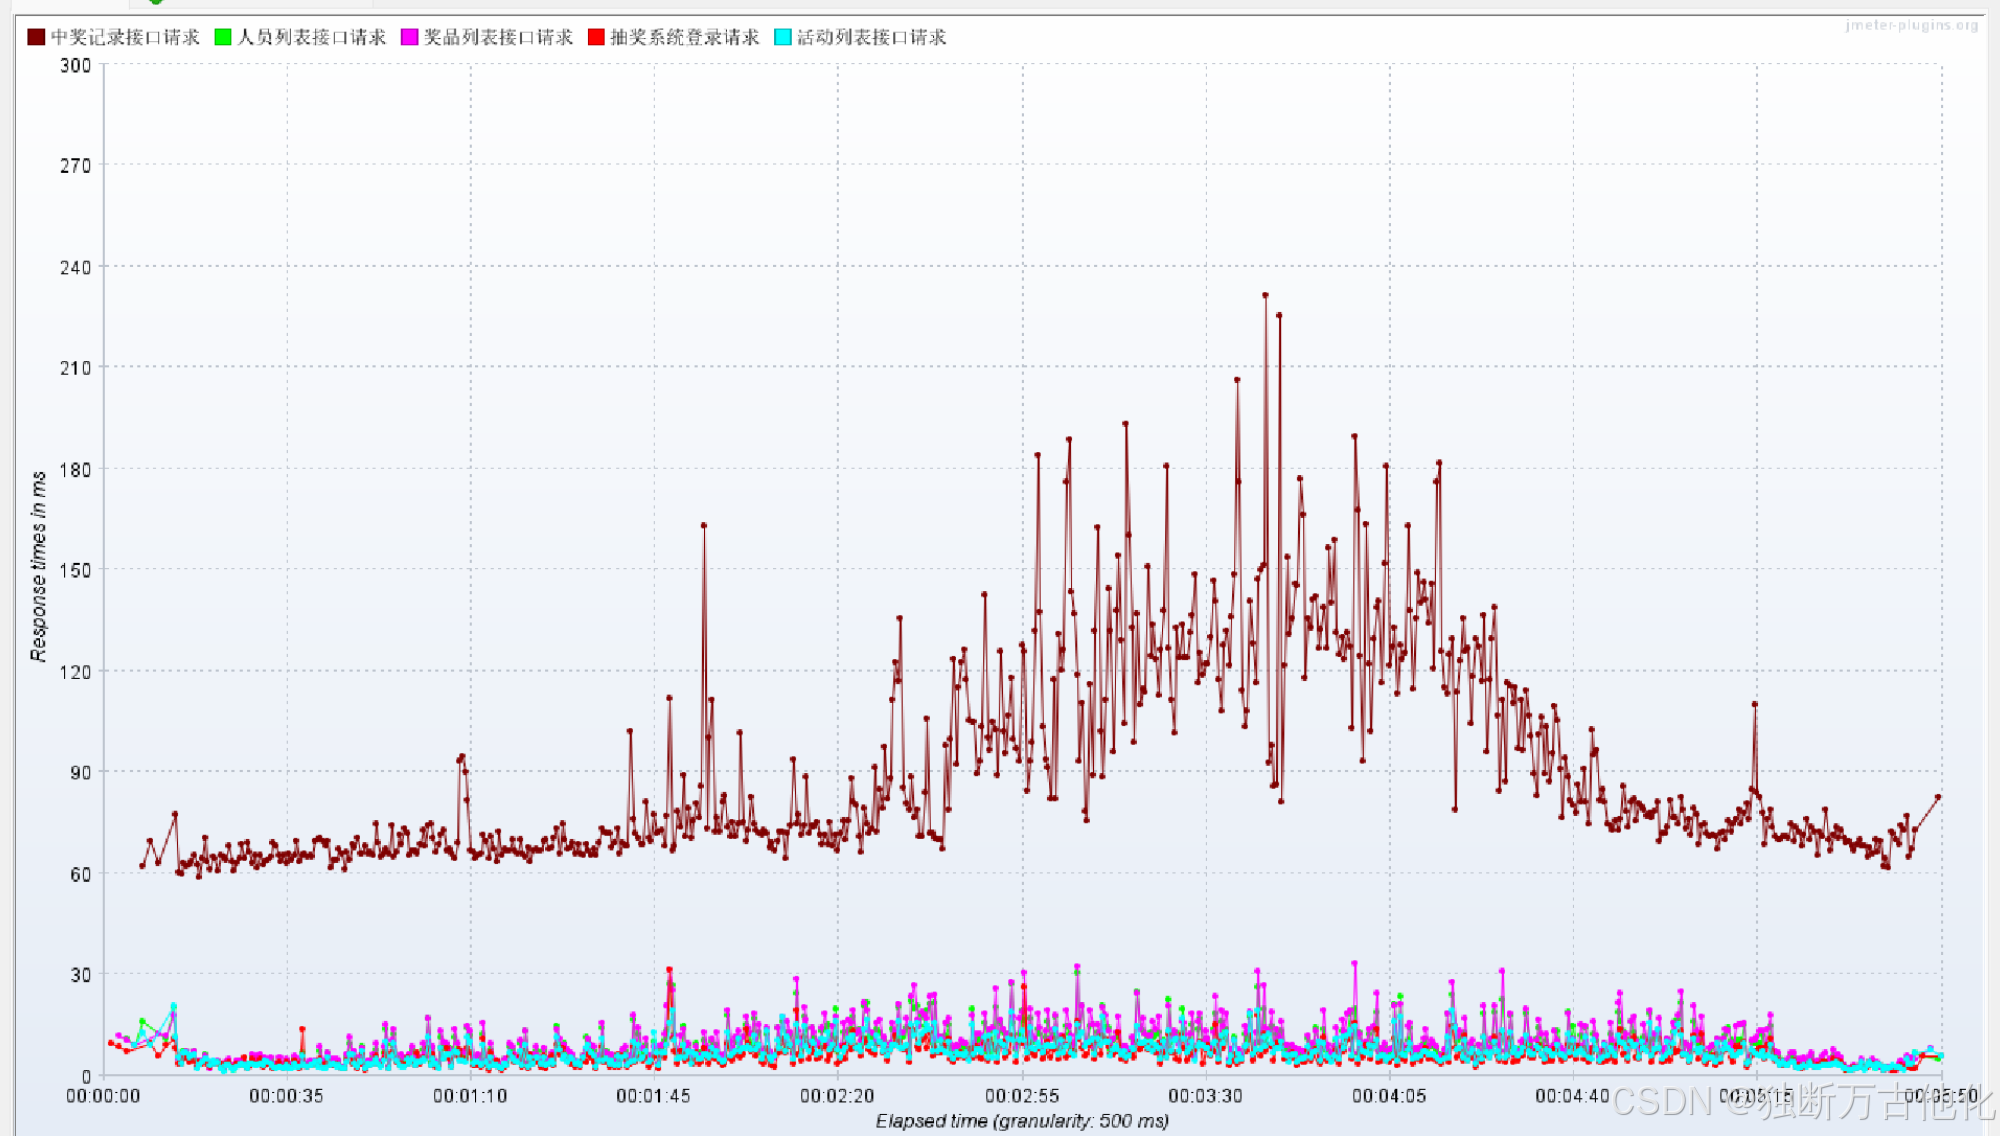Click the magenta 奖品列表接口请求 legend swatch
The height and width of the screenshot is (1136, 2000).
tap(409, 37)
